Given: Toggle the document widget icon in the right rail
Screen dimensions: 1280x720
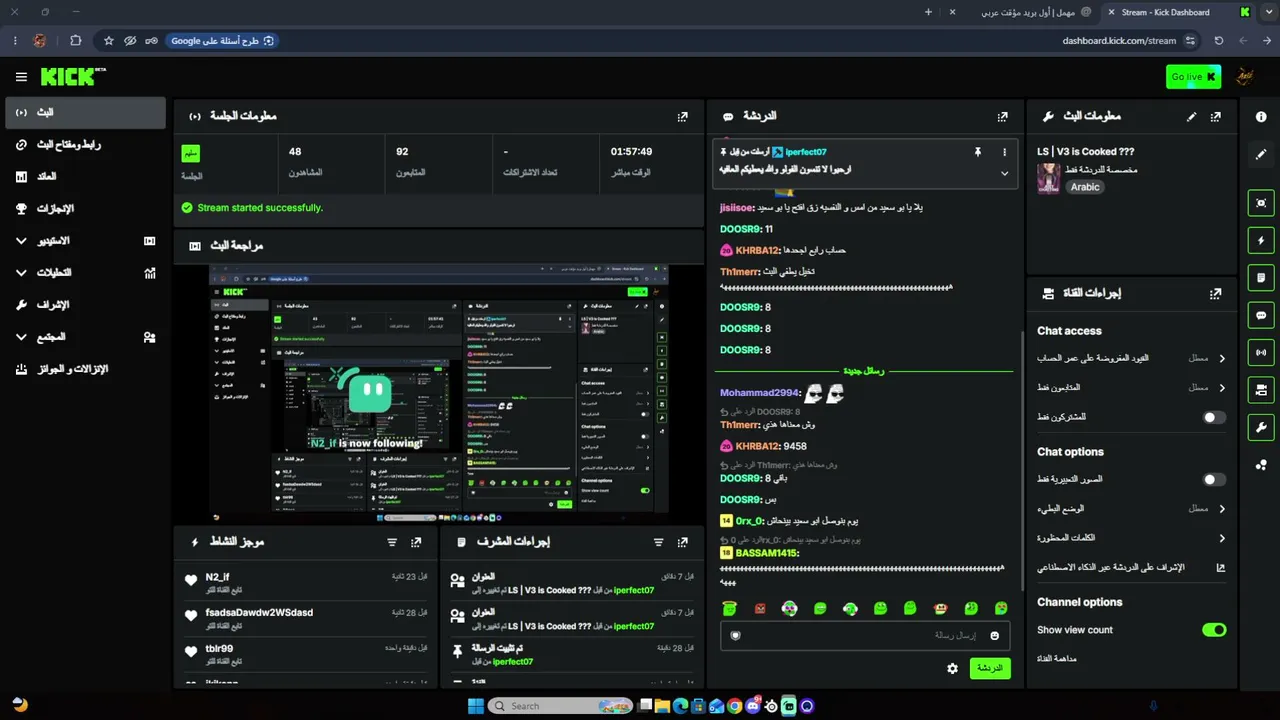Looking at the screenshot, I should 1261,277.
